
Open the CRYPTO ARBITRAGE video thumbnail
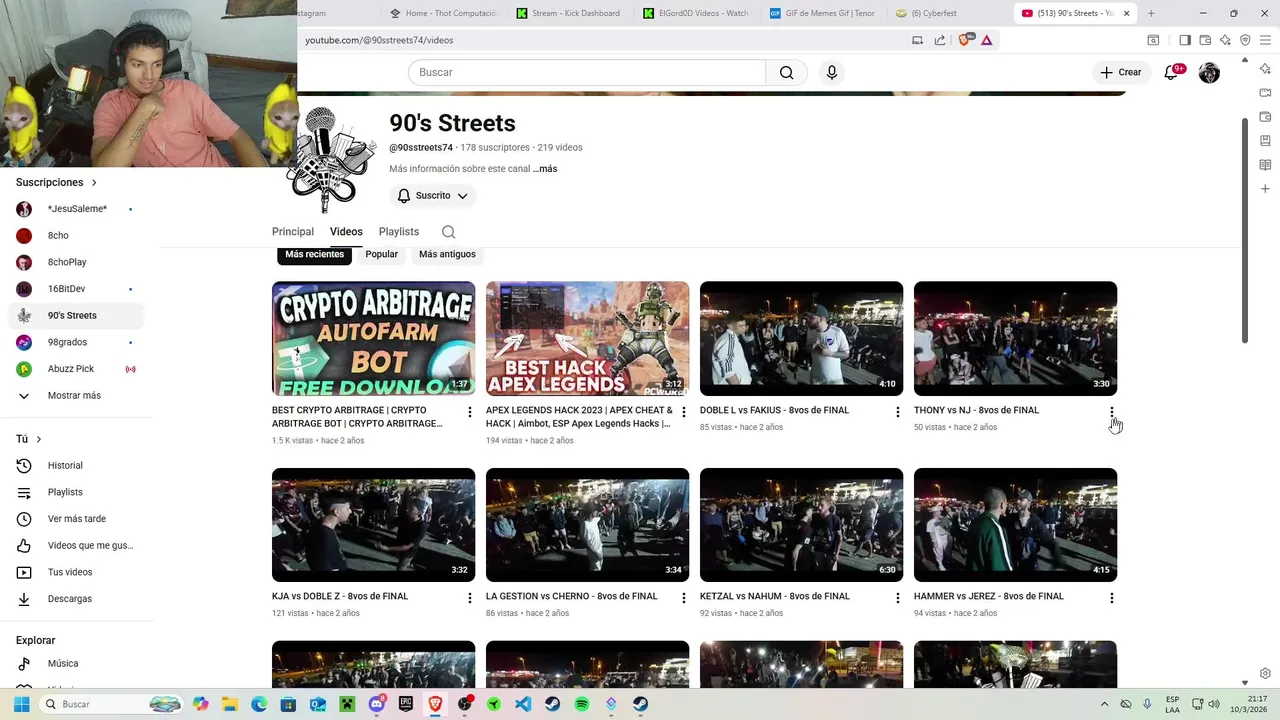point(373,338)
